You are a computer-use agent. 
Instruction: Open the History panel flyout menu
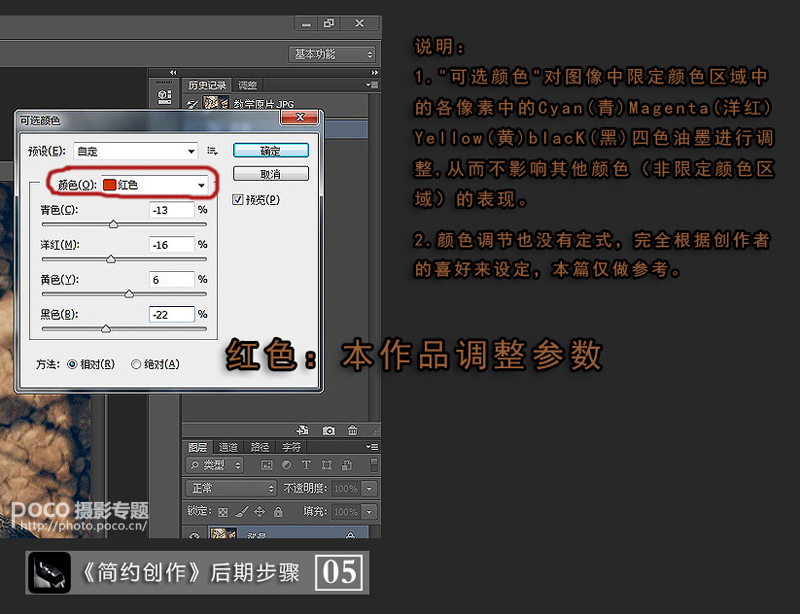(372, 85)
